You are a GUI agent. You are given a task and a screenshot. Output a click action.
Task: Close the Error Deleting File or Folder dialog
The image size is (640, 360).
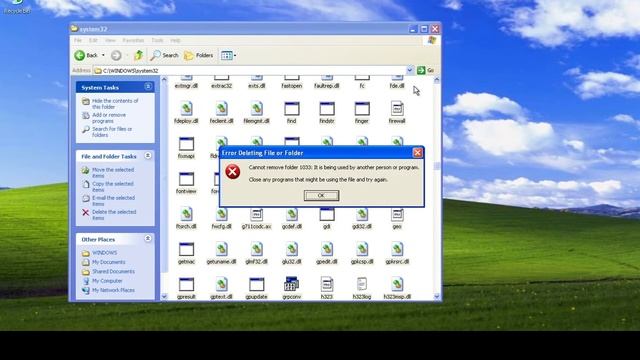[x=418, y=153]
